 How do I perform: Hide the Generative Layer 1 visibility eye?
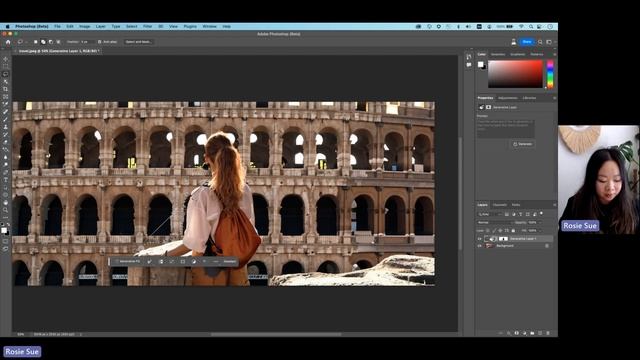point(480,238)
